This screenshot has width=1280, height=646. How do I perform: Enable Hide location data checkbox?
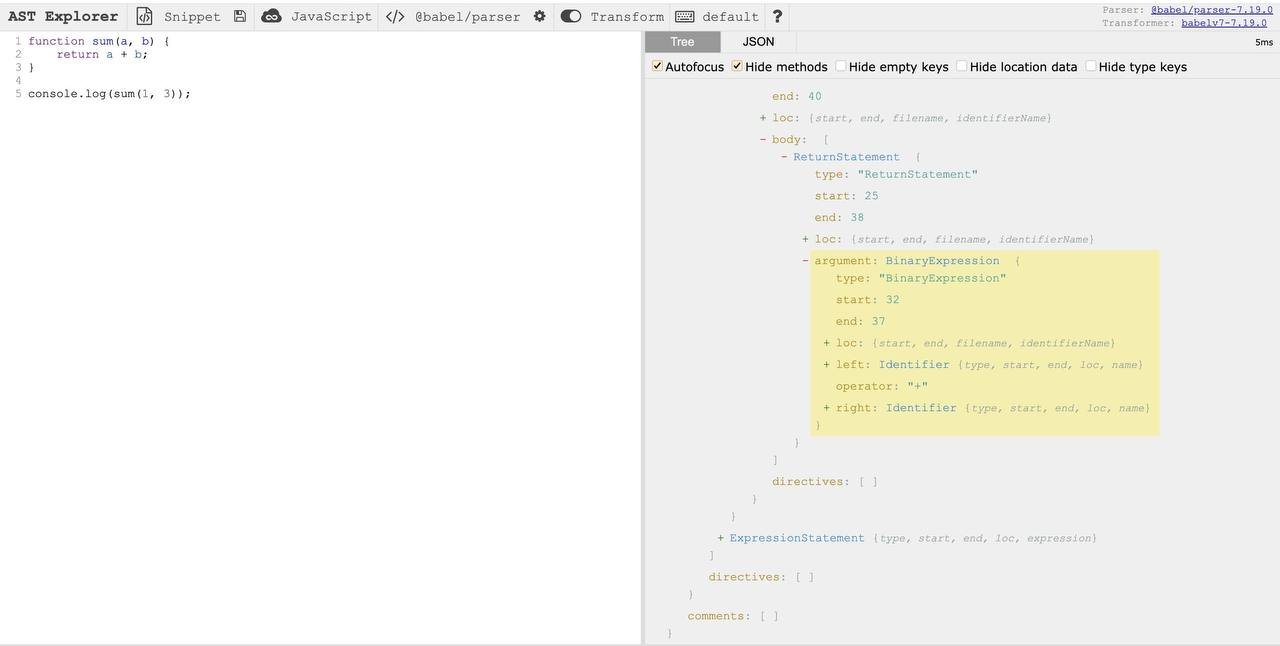(962, 66)
